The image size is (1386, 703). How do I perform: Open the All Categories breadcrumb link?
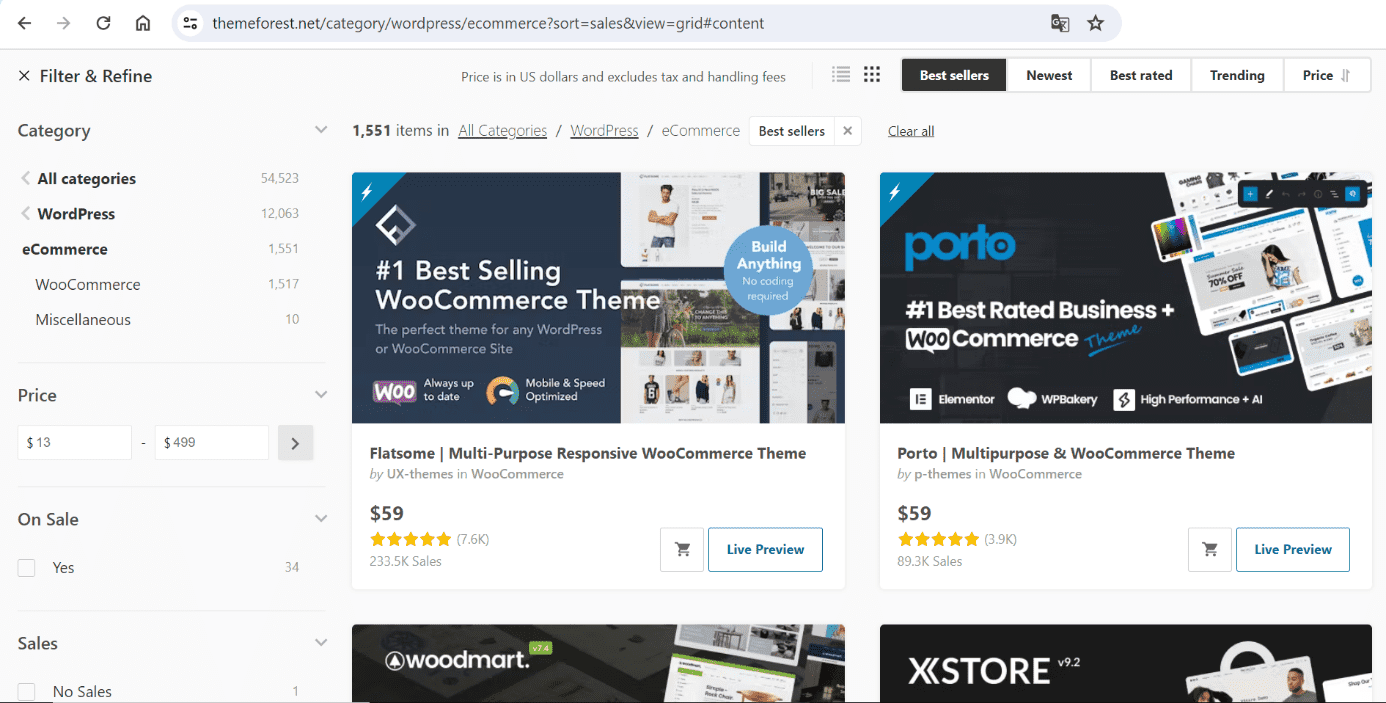[503, 131]
